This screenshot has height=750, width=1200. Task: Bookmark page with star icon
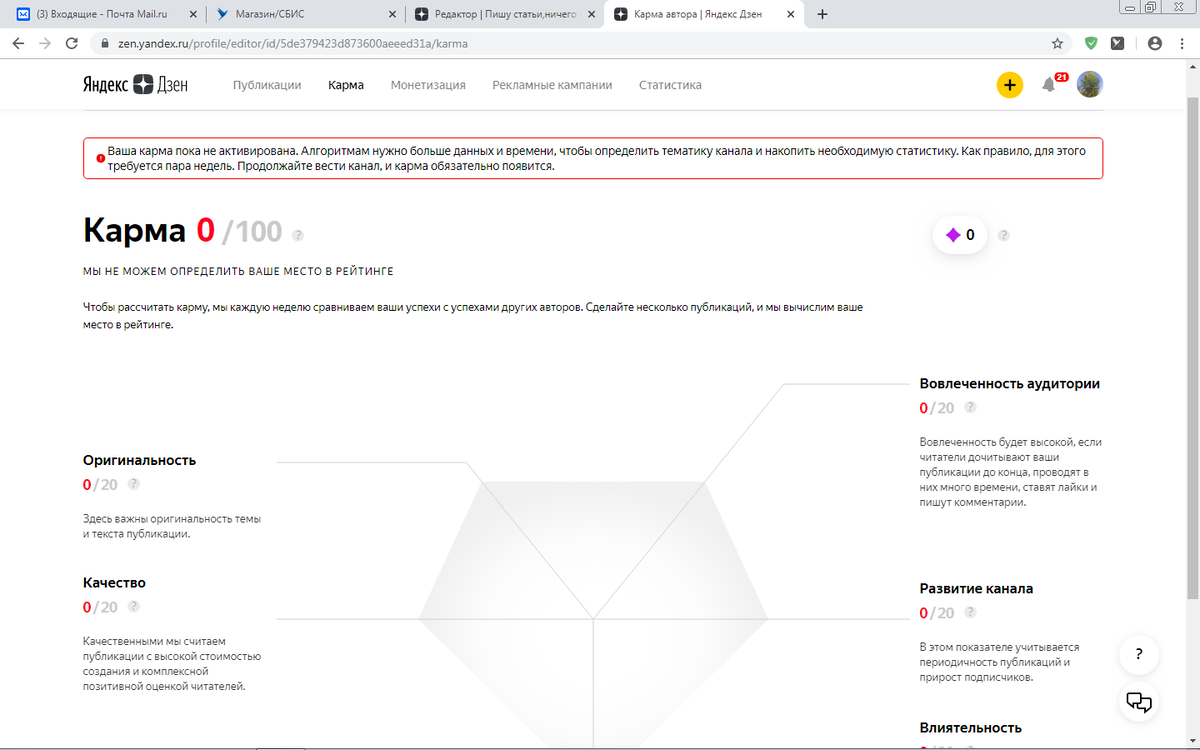click(x=1057, y=44)
